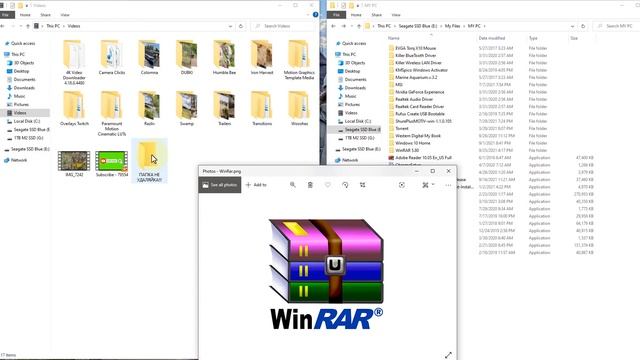This screenshot has width=640, height=360.
Task: Open Home tab in MY PC window
Action: pyautogui.click(x=356, y=15)
